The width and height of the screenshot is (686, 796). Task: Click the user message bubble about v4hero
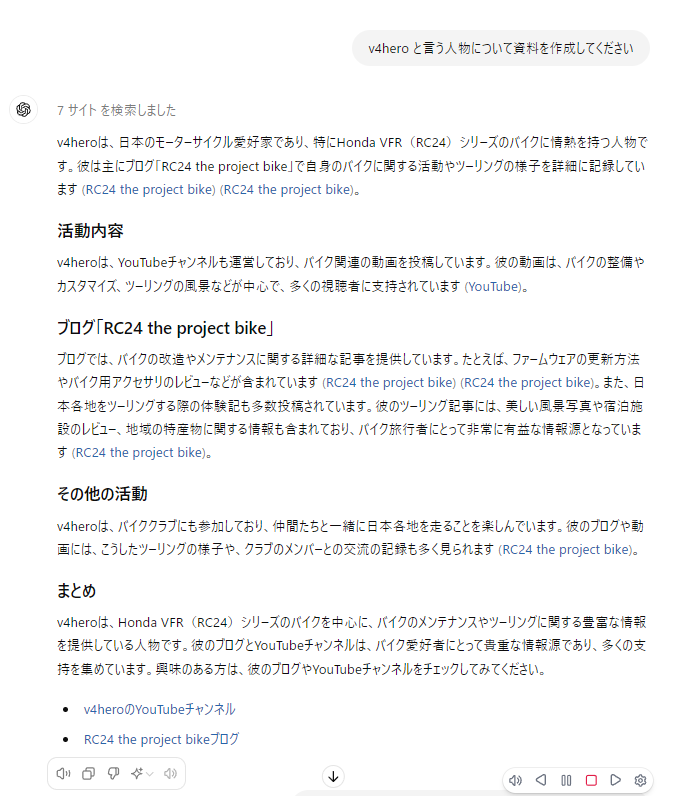(x=501, y=48)
